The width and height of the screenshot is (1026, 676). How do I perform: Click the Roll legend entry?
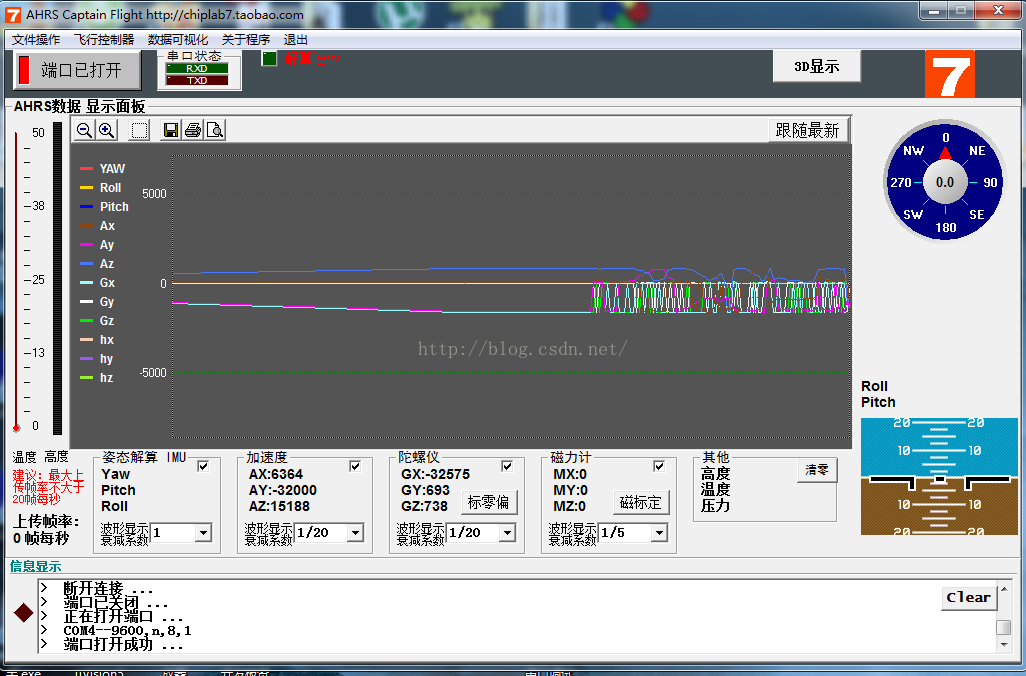101,188
